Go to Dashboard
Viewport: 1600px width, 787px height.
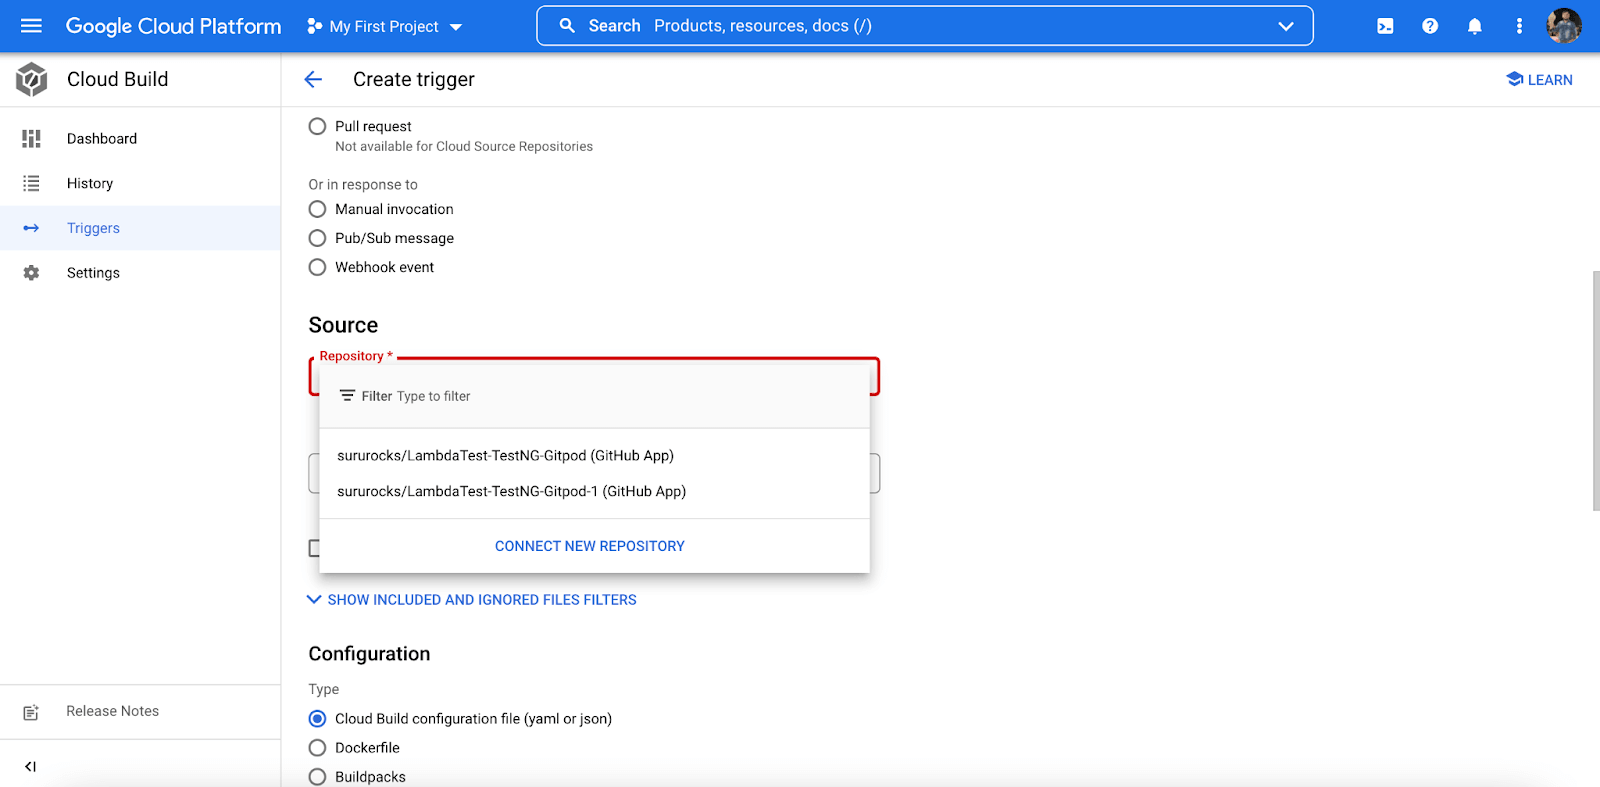140,138
